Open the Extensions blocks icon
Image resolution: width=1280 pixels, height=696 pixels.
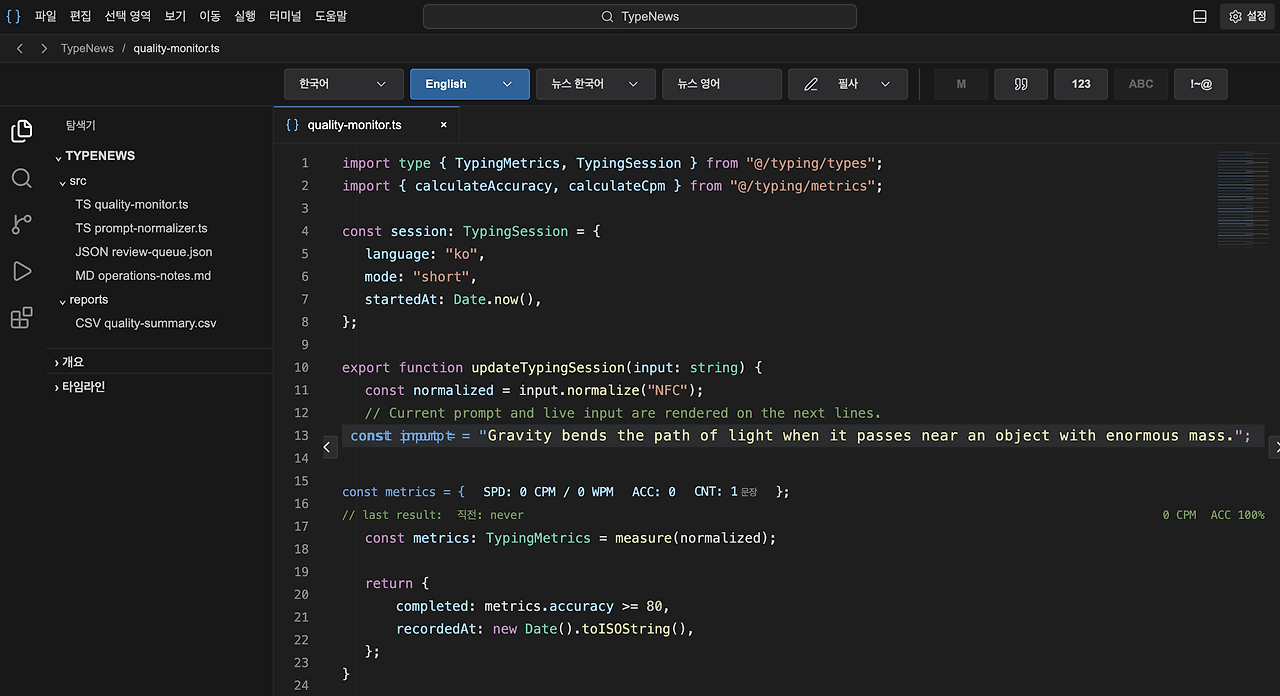tap(21, 318)
